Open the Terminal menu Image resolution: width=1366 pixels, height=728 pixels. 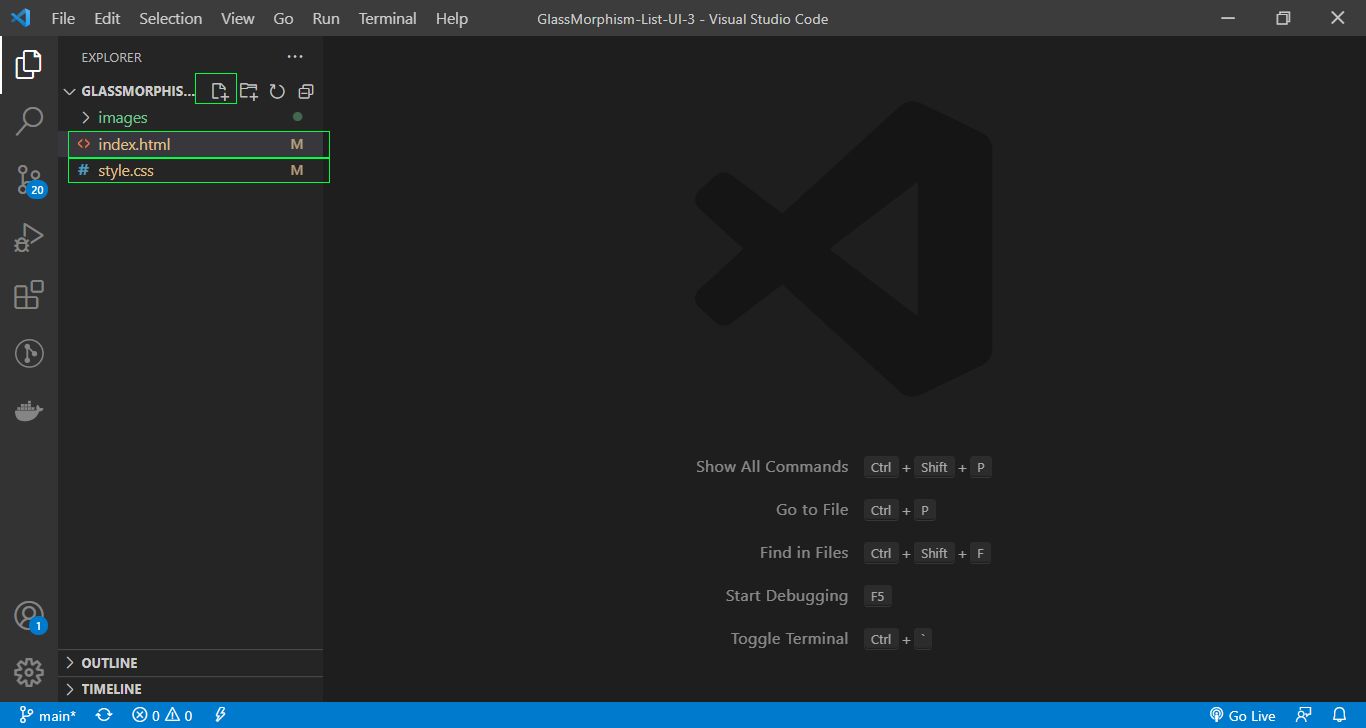point(388,18)
